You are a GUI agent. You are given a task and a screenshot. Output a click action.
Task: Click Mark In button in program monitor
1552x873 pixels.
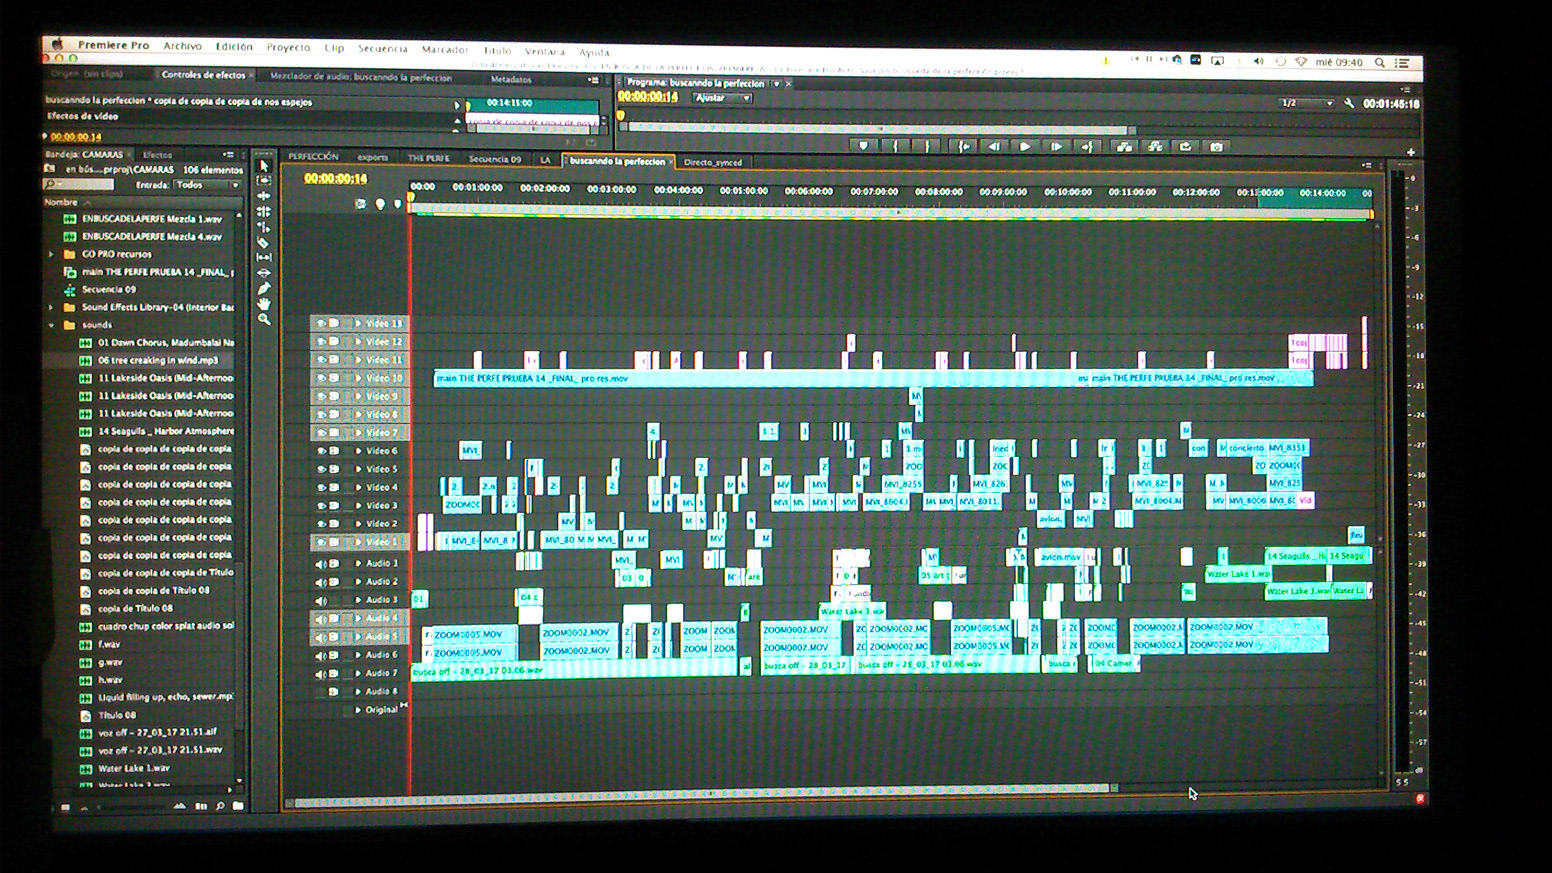[x=896, y=147]
